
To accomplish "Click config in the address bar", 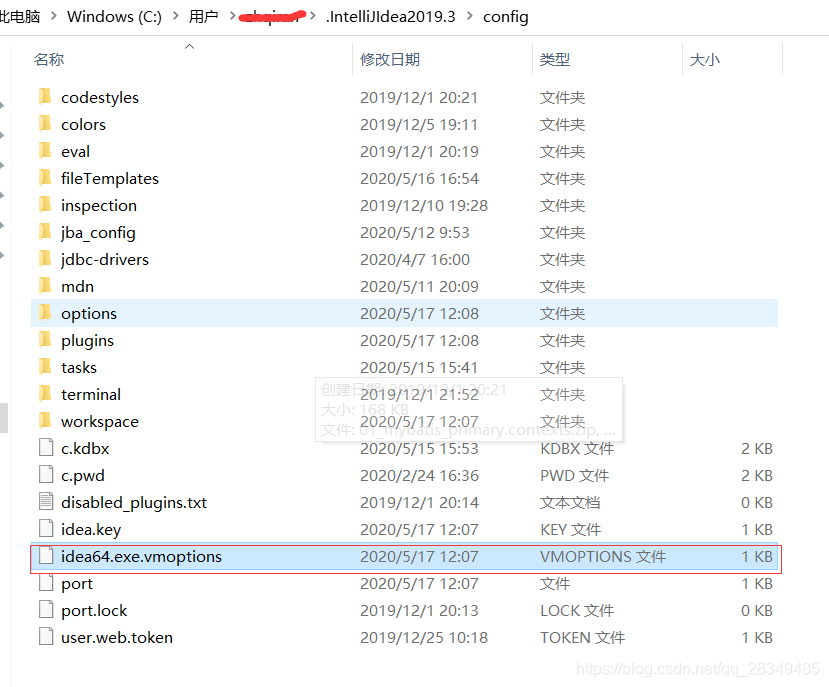I will pyautogui.click(x=505, y=17).
